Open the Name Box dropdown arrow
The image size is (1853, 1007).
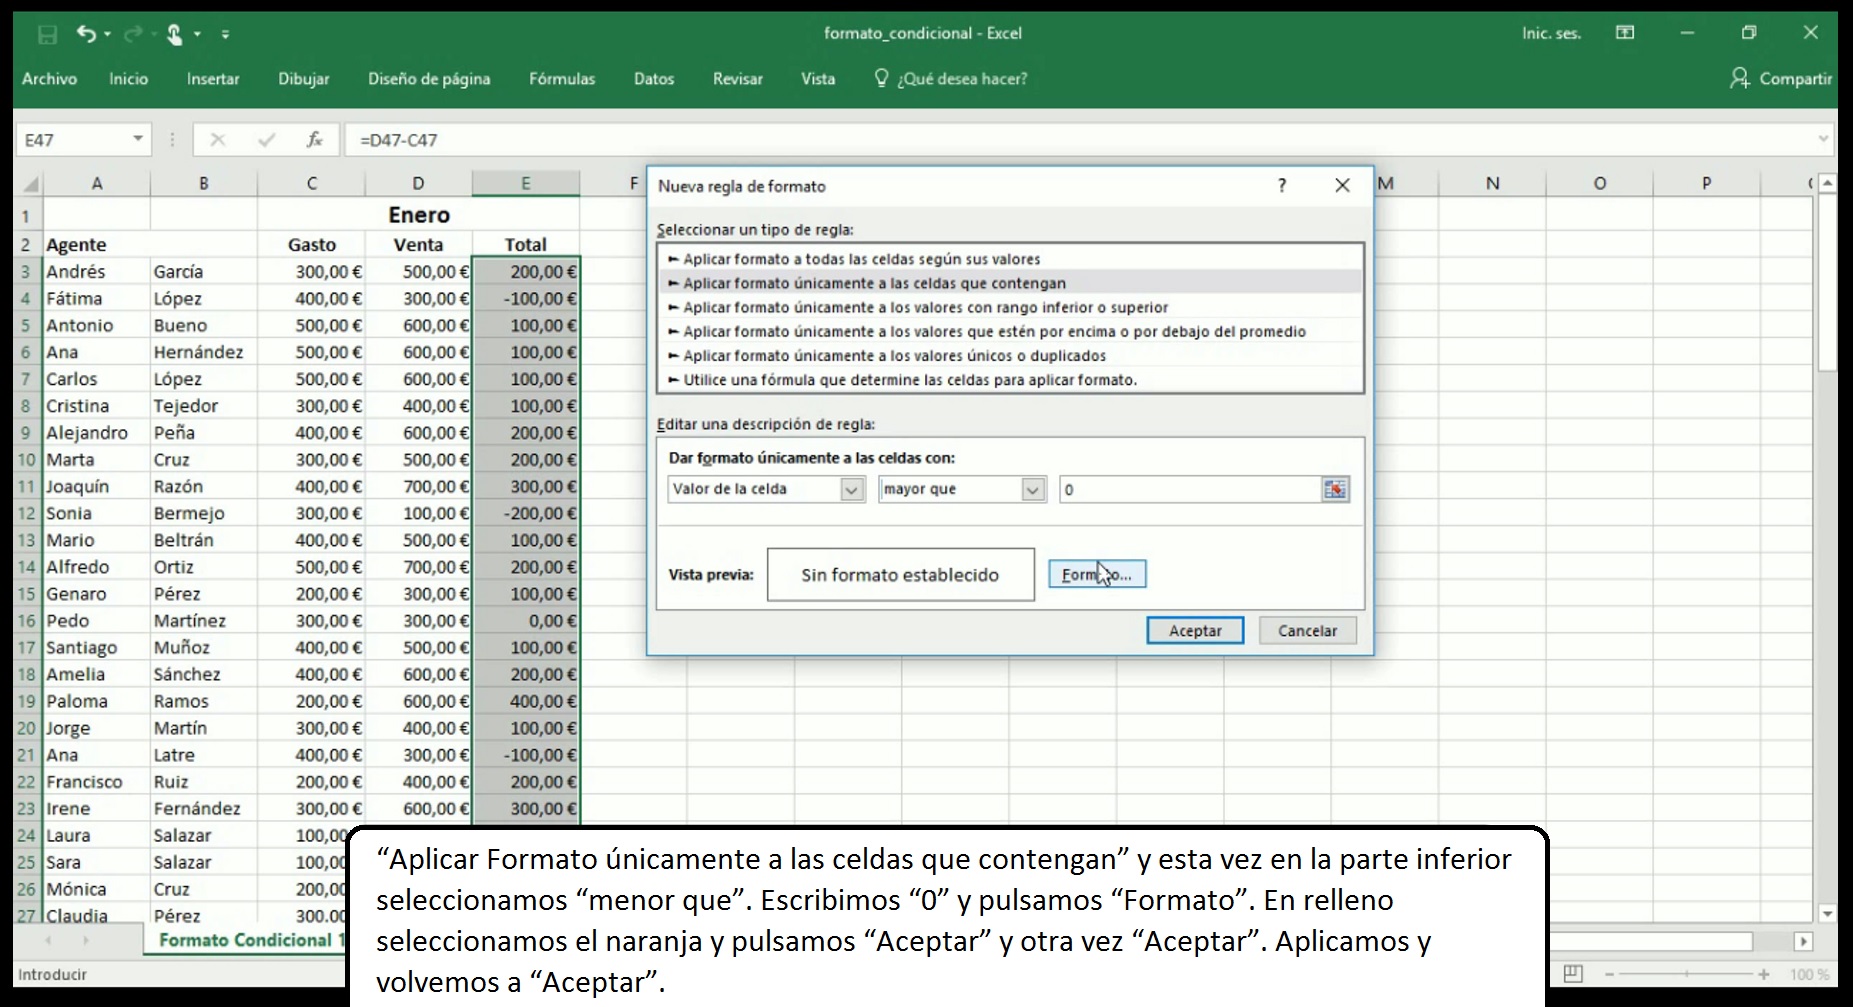[x=138, y=139]
